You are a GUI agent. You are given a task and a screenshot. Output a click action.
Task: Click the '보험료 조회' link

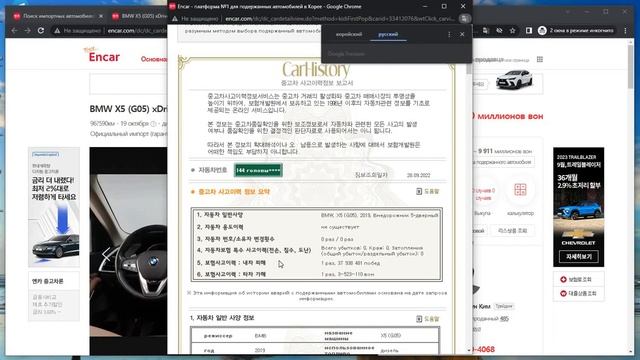coord(579,280)
